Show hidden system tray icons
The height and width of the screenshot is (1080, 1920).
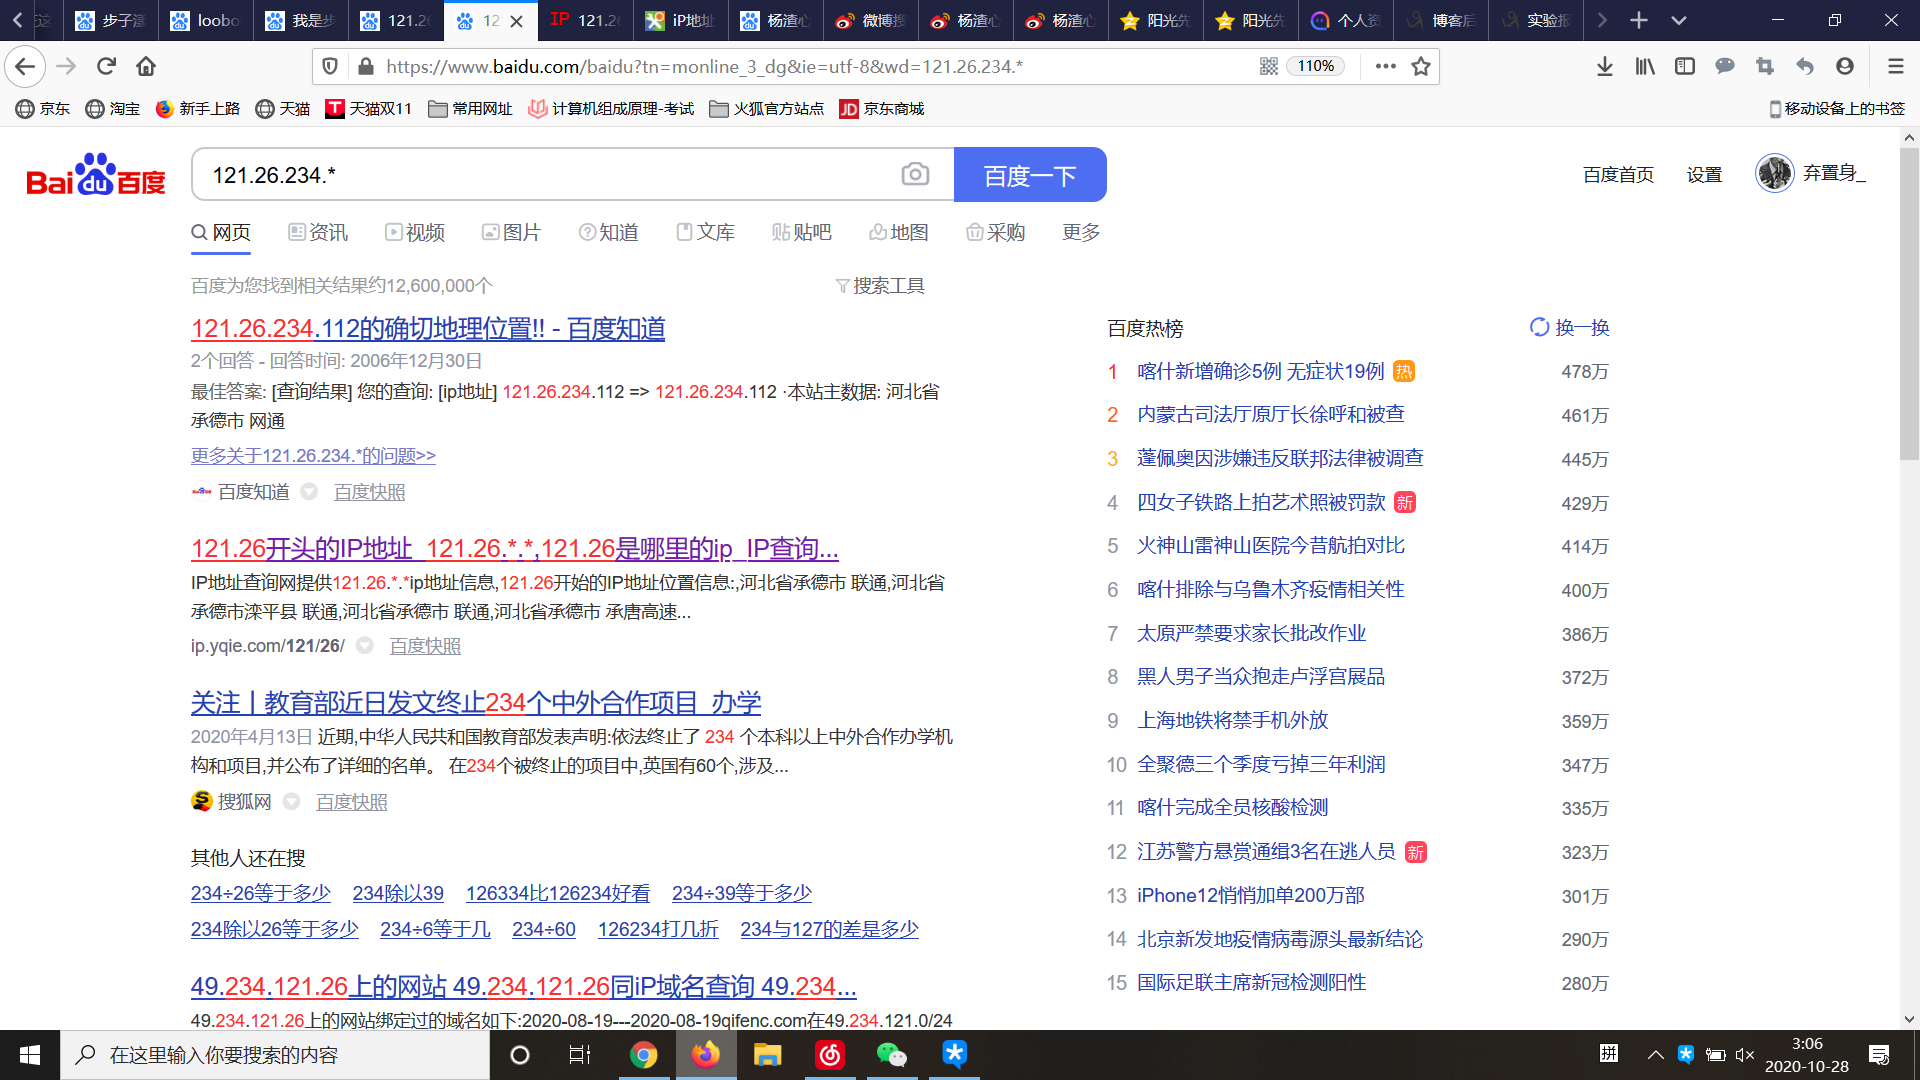1655,1054
